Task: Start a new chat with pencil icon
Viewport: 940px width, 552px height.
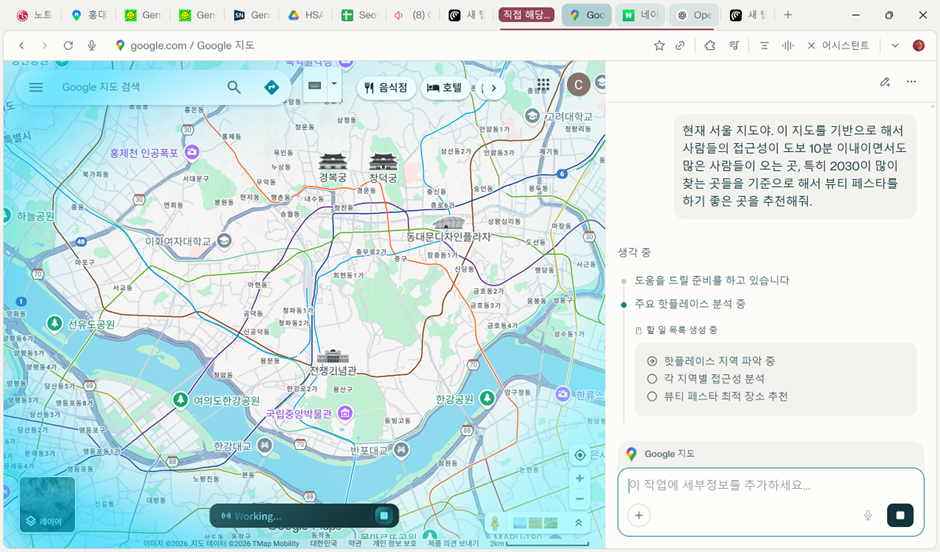Action: [x=885, y=82]
